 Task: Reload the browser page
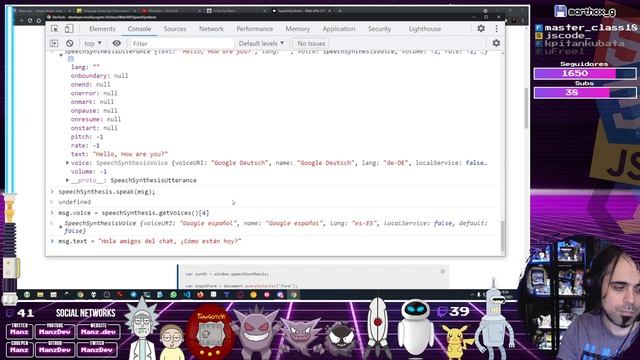[30, 20]
